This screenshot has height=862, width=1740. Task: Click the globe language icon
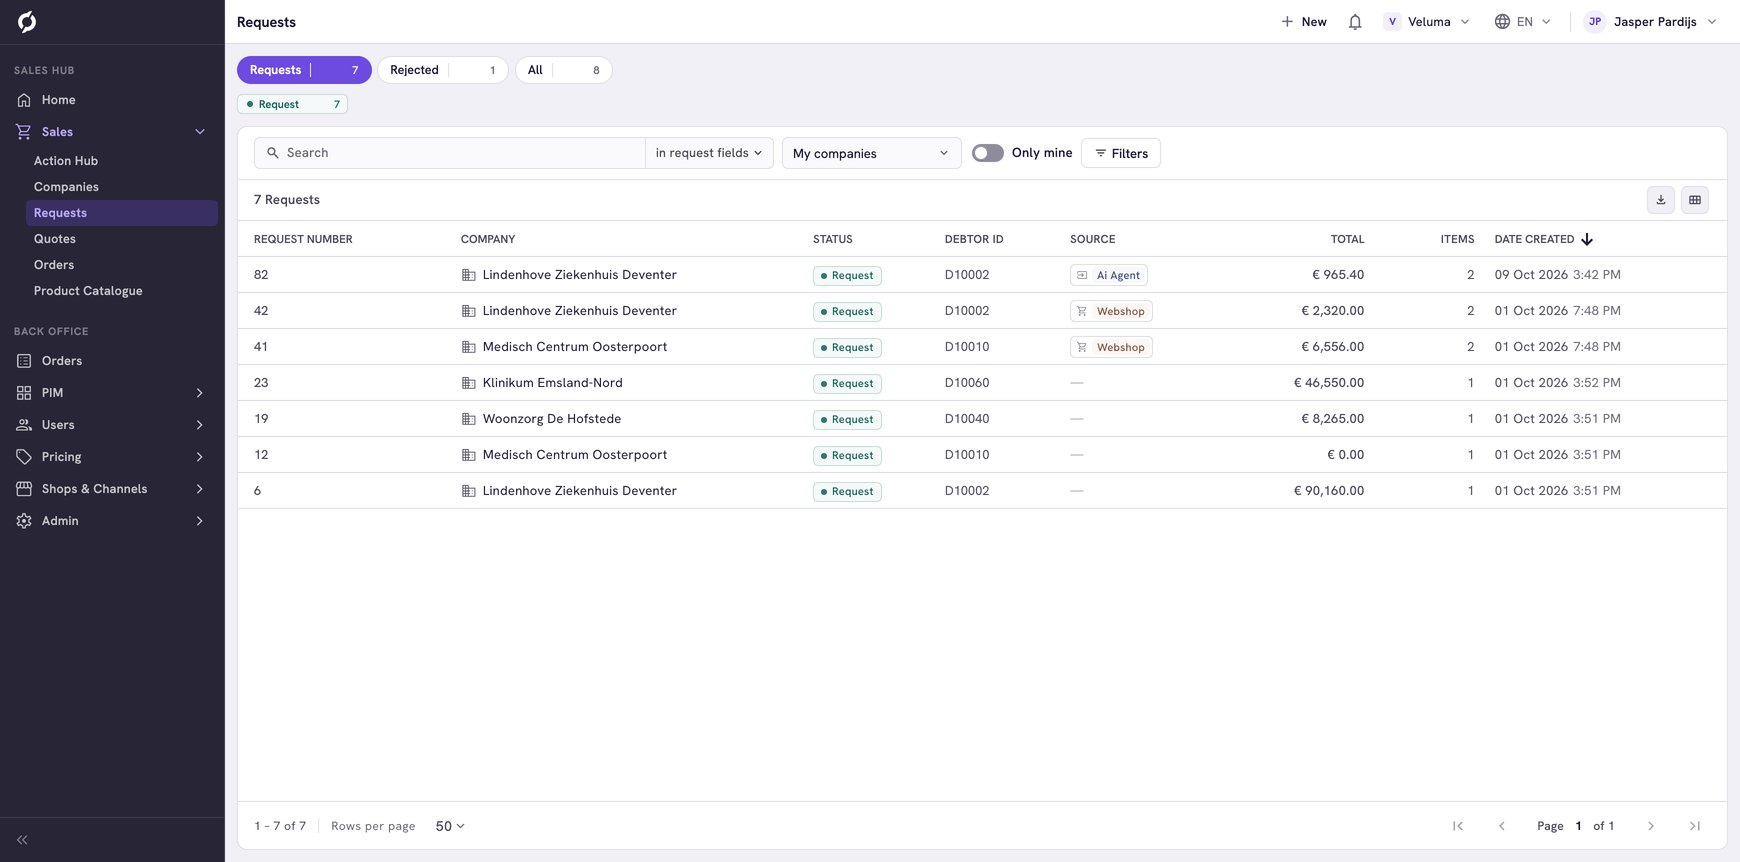[x=1502, y=22]
